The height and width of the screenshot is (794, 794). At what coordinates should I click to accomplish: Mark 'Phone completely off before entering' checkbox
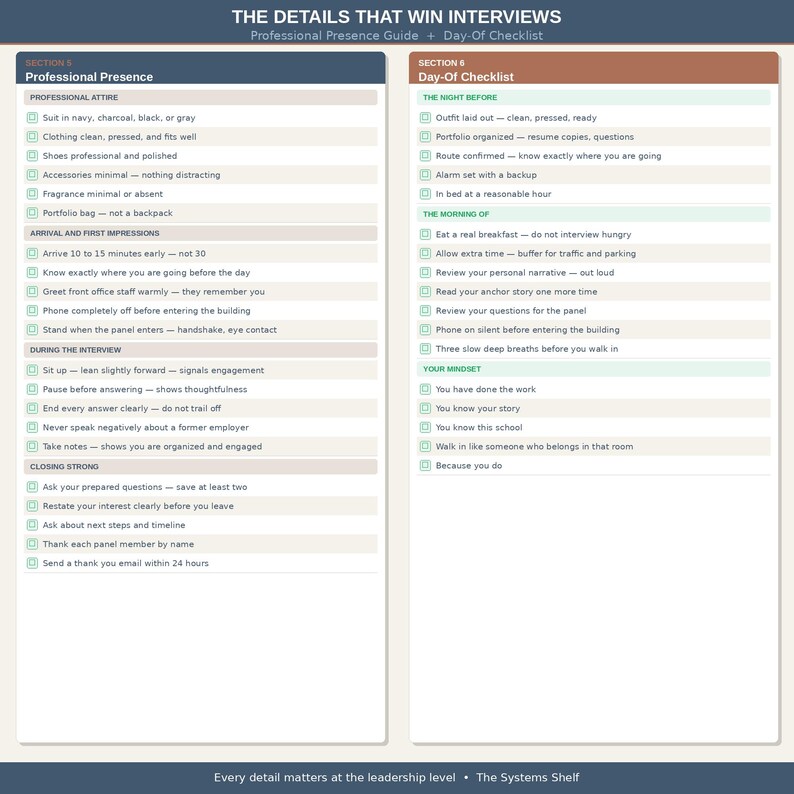coord(32,310)
